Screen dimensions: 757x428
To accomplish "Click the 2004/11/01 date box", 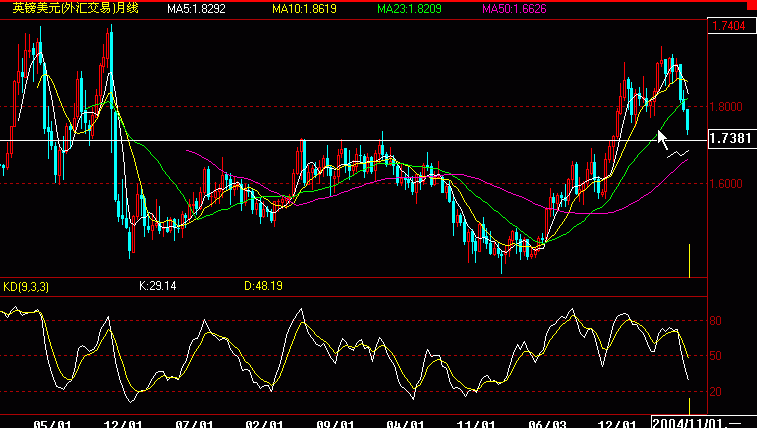I will (x=703, y=422).
